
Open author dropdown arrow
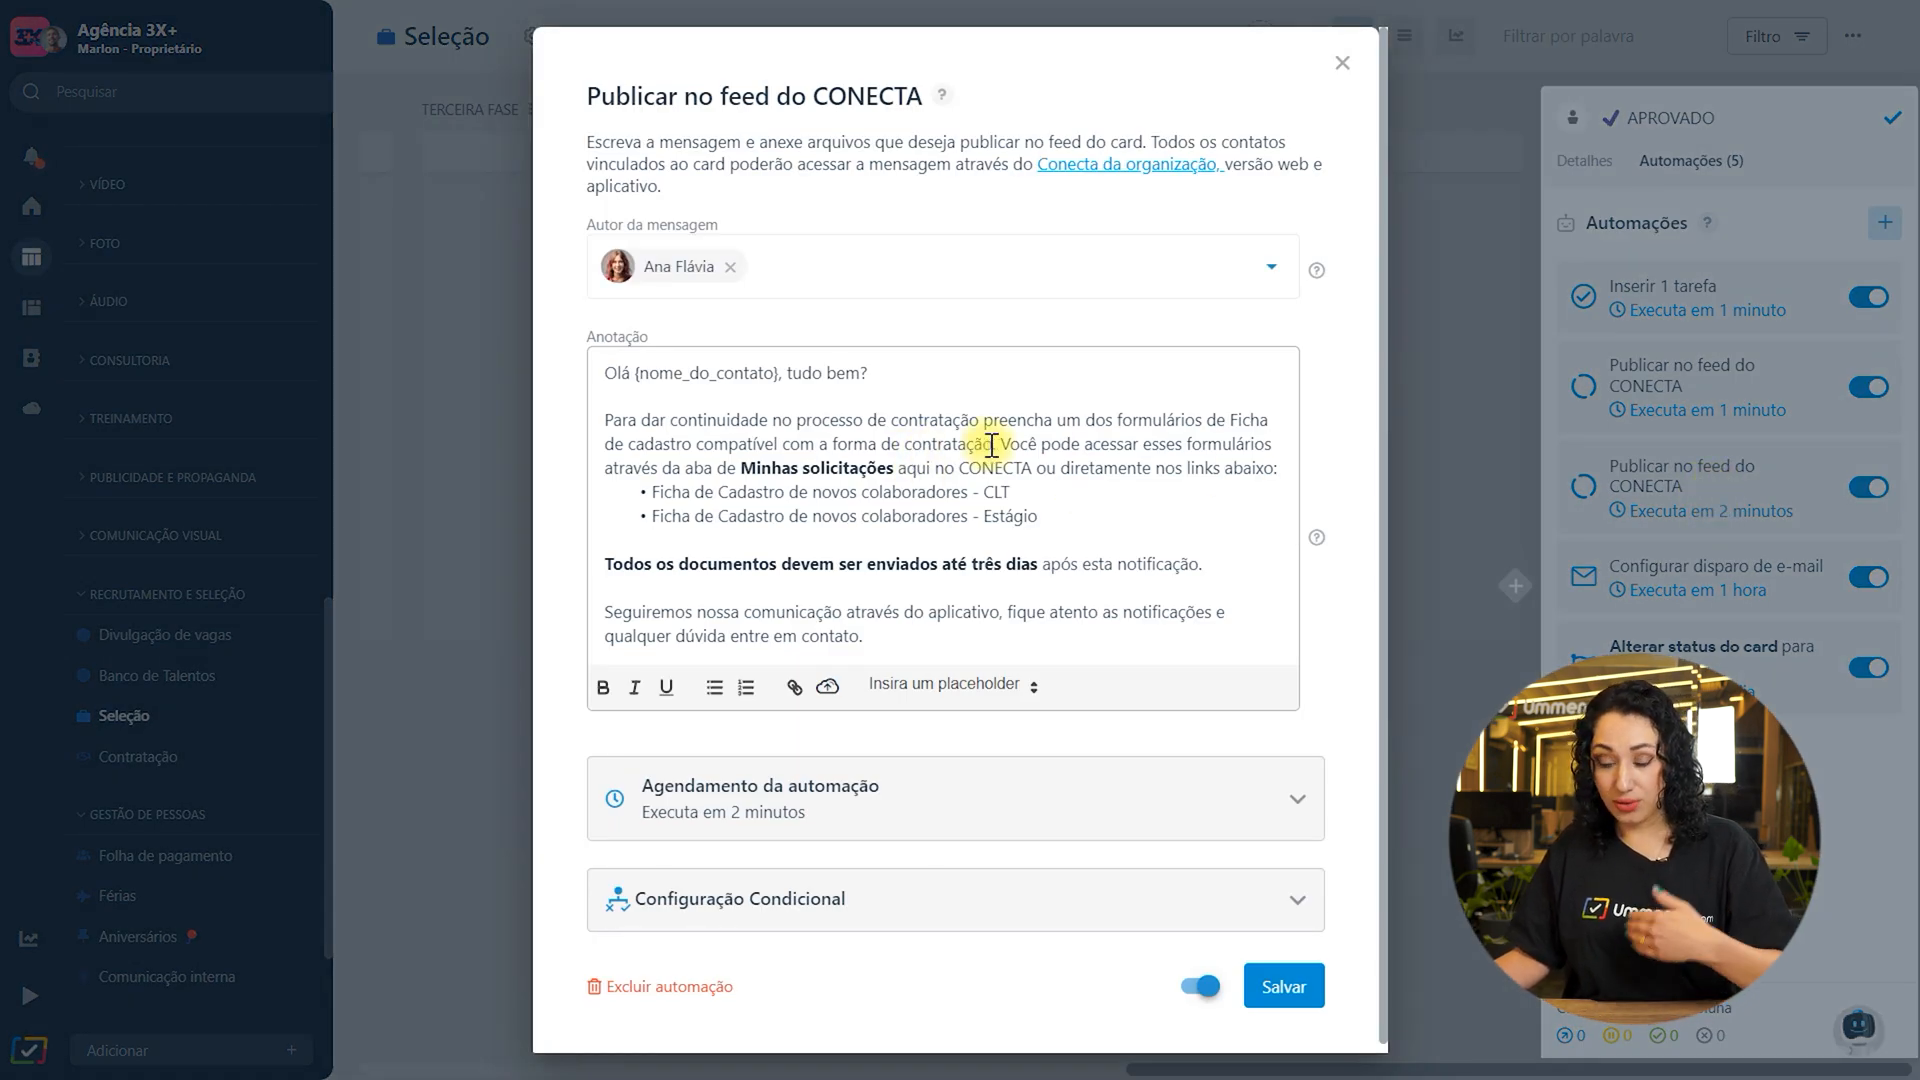coord(1271,267)
